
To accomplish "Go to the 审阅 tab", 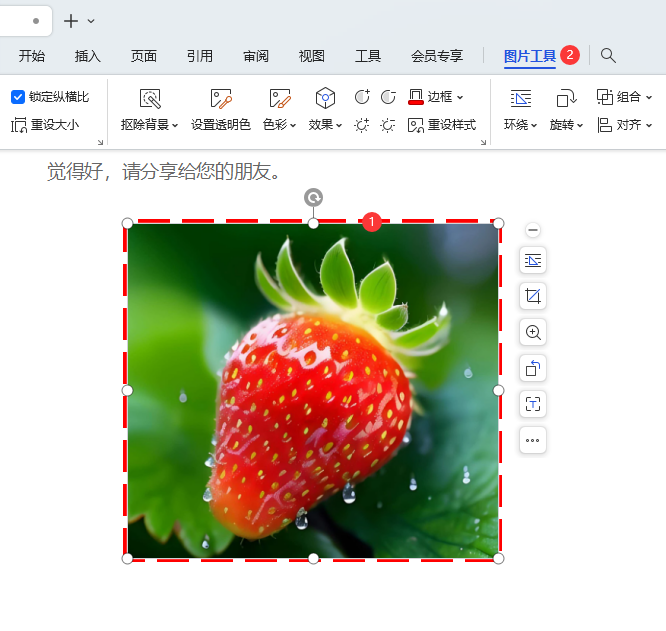I will (x=256, y=56).
